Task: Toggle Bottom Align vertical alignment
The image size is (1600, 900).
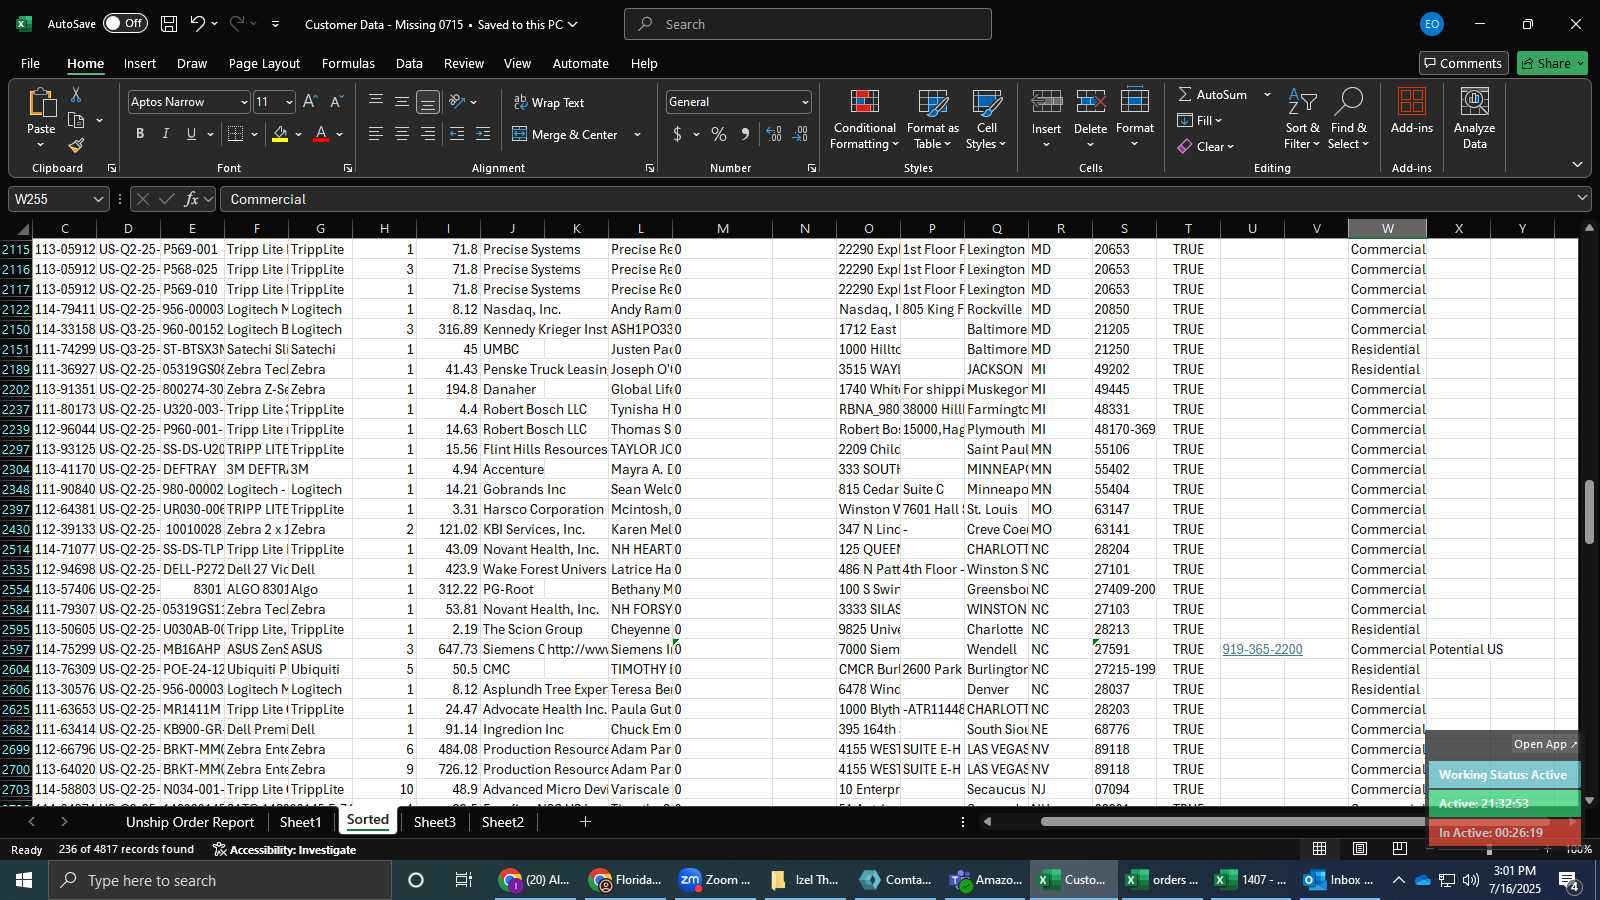Action: [x=428, y=101]
